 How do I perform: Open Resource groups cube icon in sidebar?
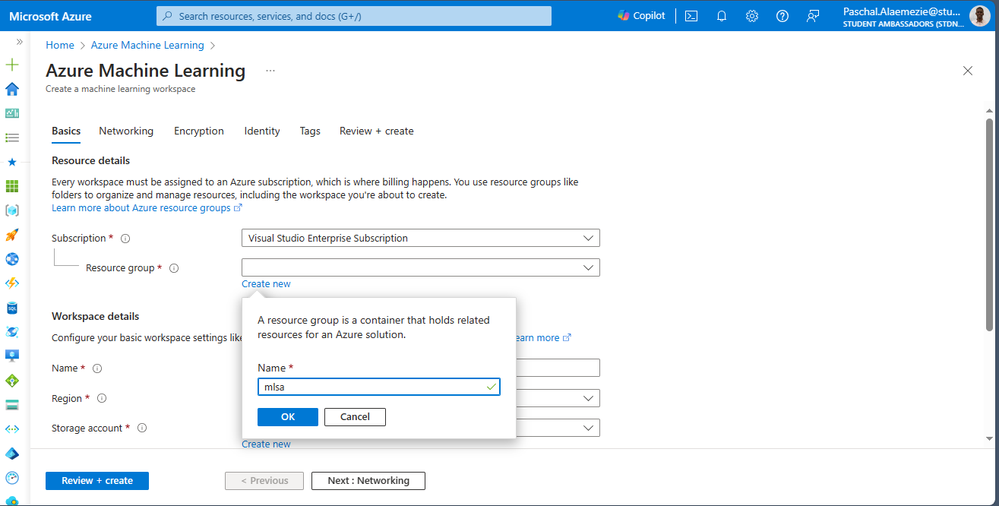tap(11, 210)
